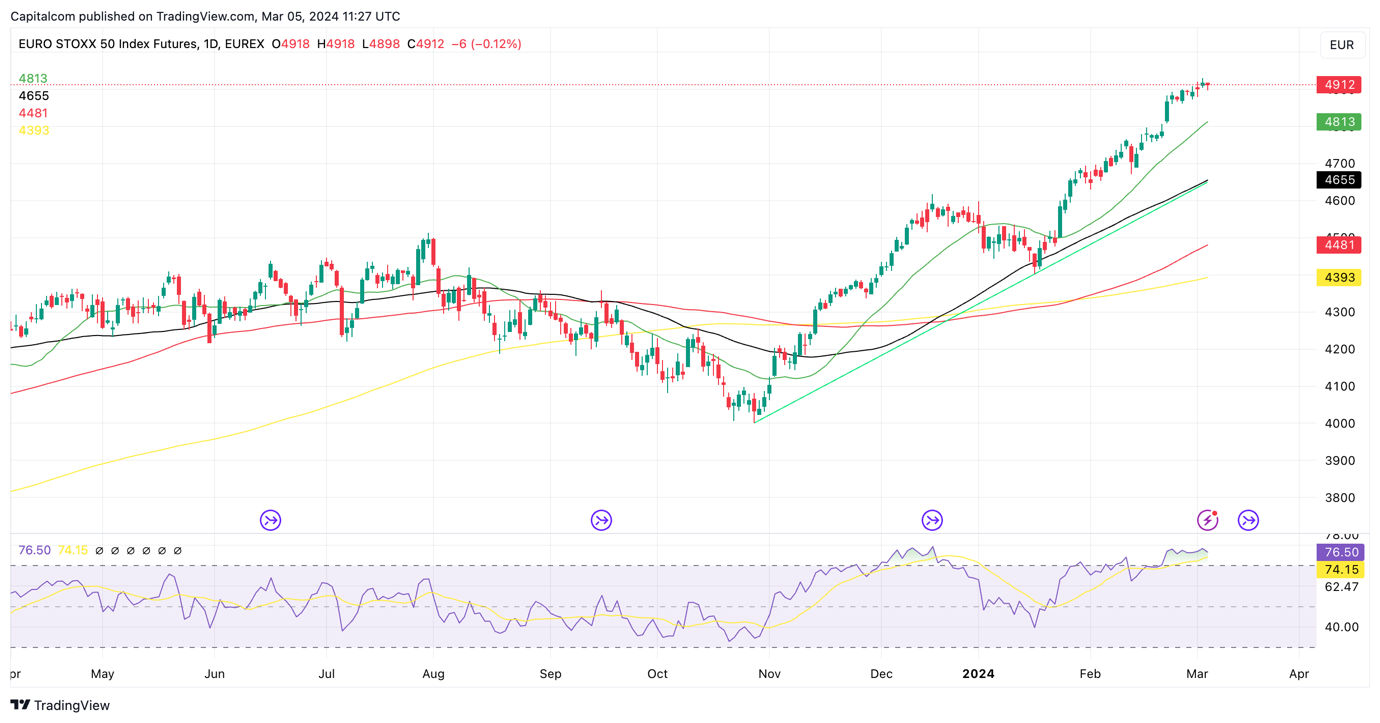
Task: Click the yellow 4393 moving average price label
Action: pos(1339,277)
